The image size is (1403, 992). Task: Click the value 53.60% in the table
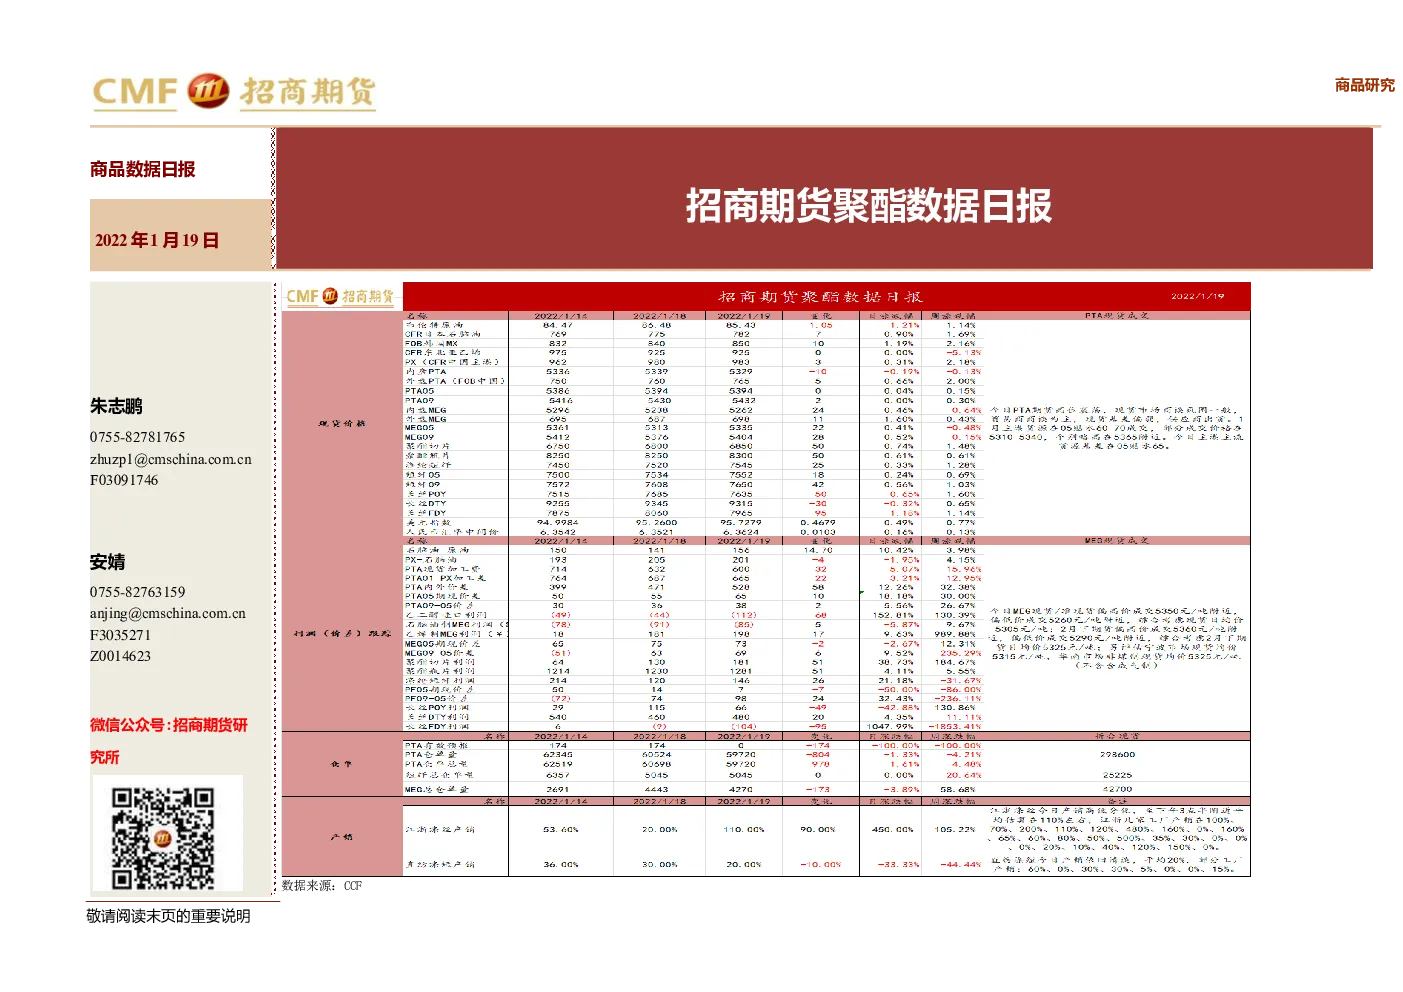(x=560, y=829)
